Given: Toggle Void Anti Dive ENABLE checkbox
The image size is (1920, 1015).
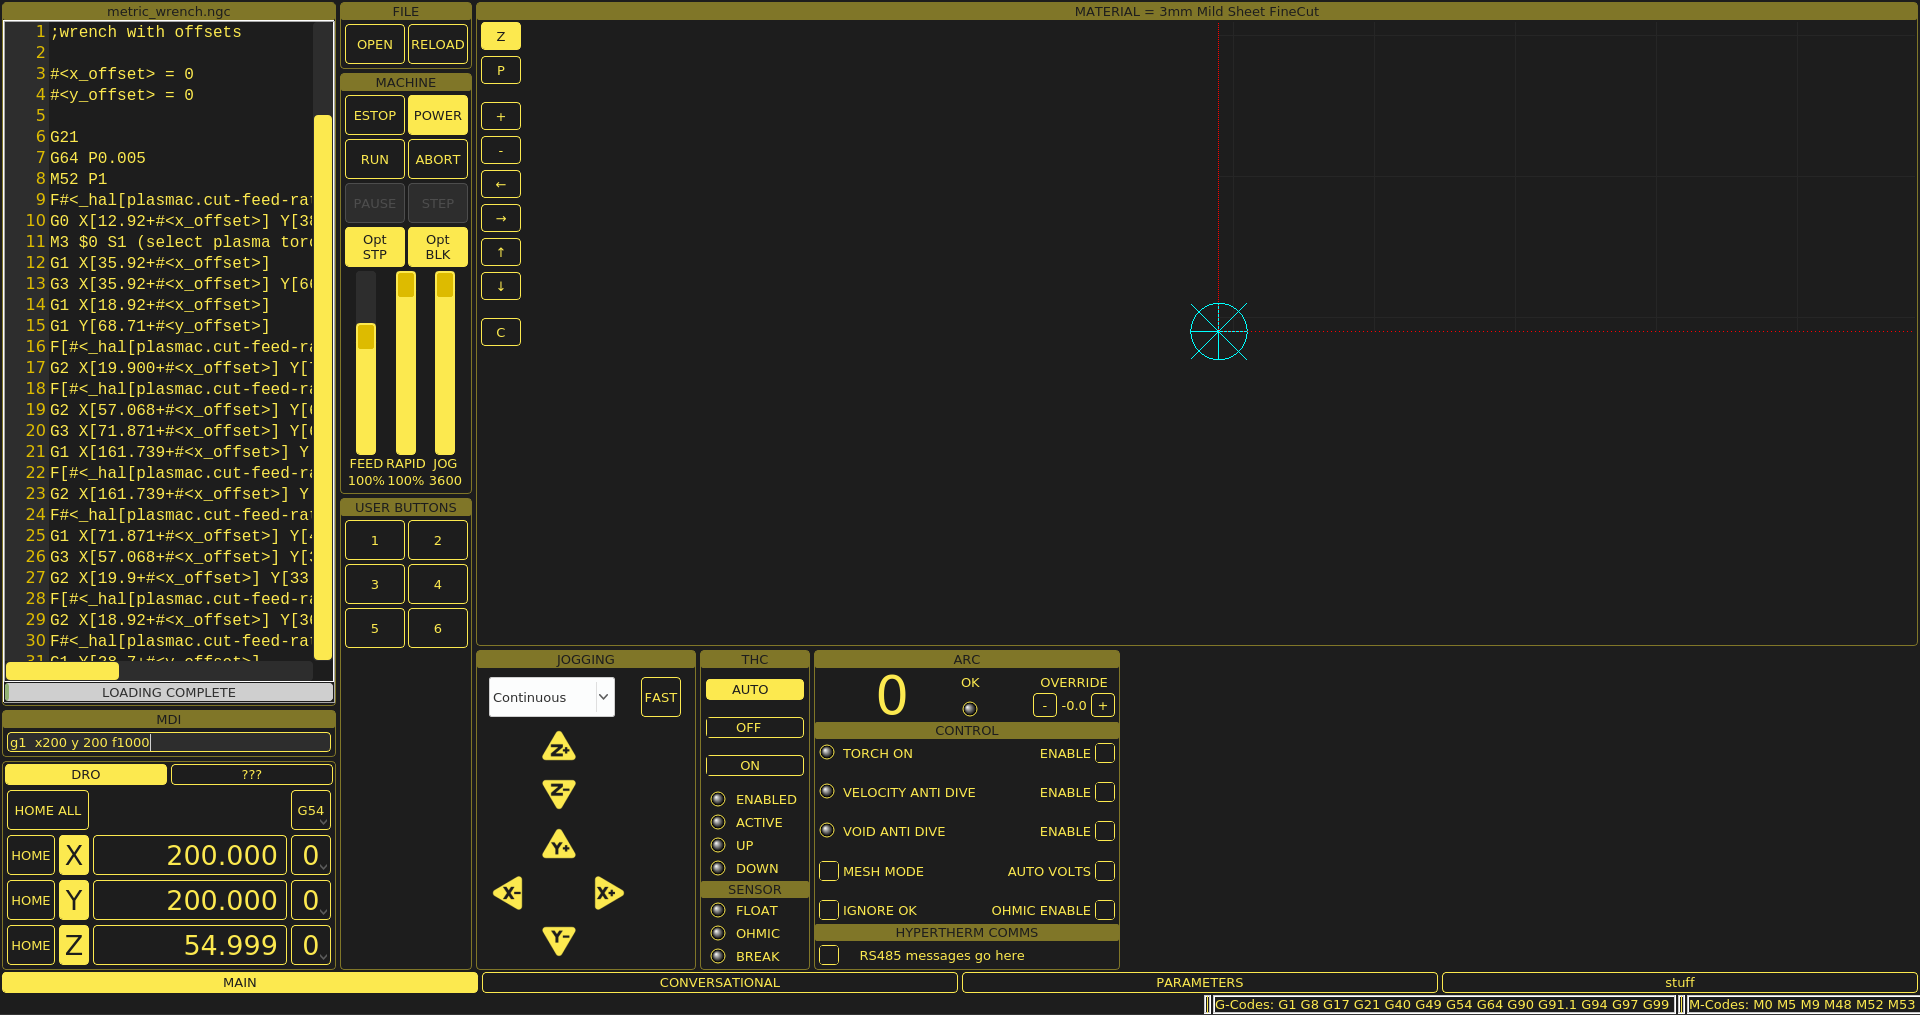Looking at the screenshot, I should point(1105,831).
